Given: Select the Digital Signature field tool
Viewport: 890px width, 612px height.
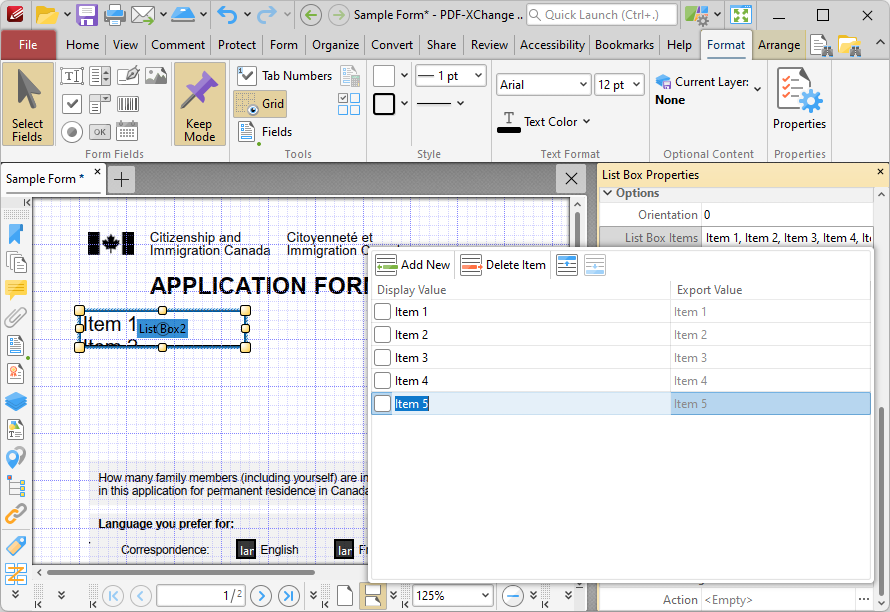Looking at the screenshot, I should (x=128, y=76).
